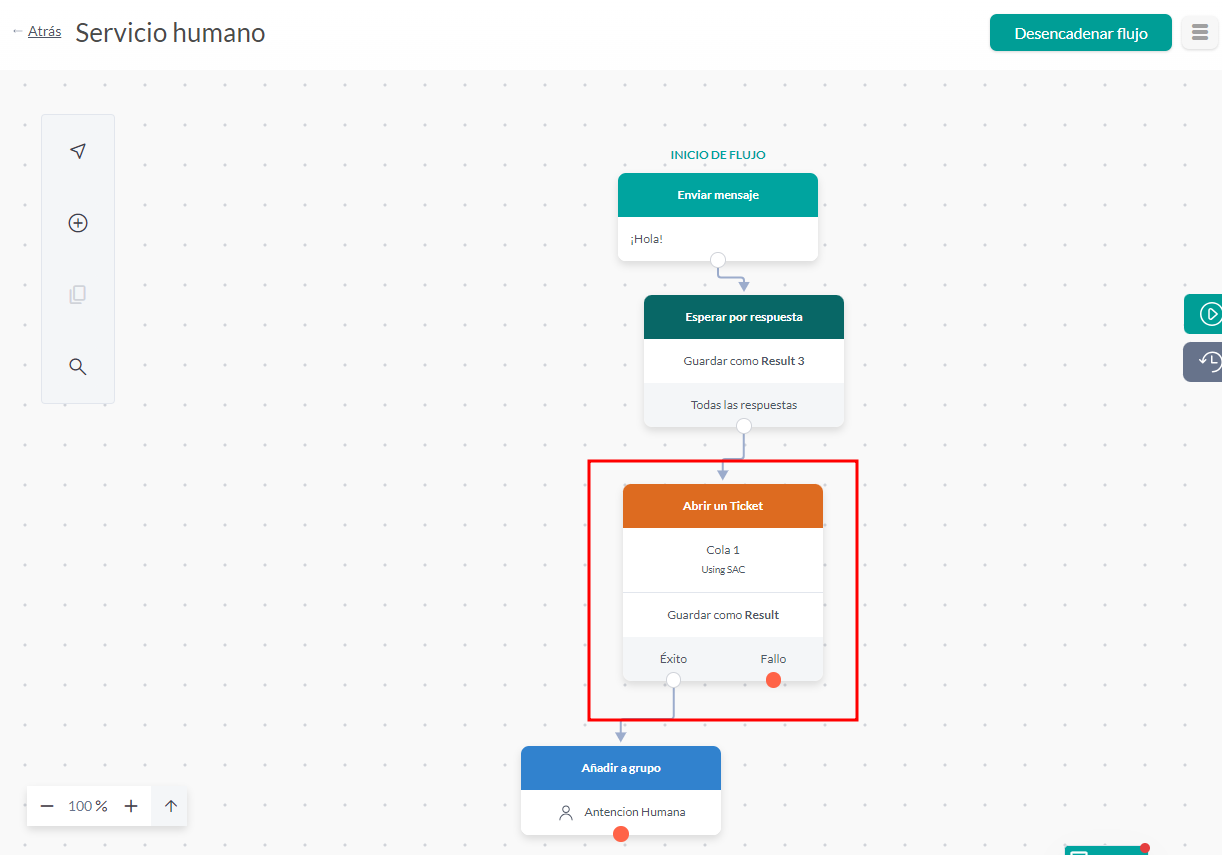
Task: Click the duplicate flow steps icon
Action: (x=77, y=294)
